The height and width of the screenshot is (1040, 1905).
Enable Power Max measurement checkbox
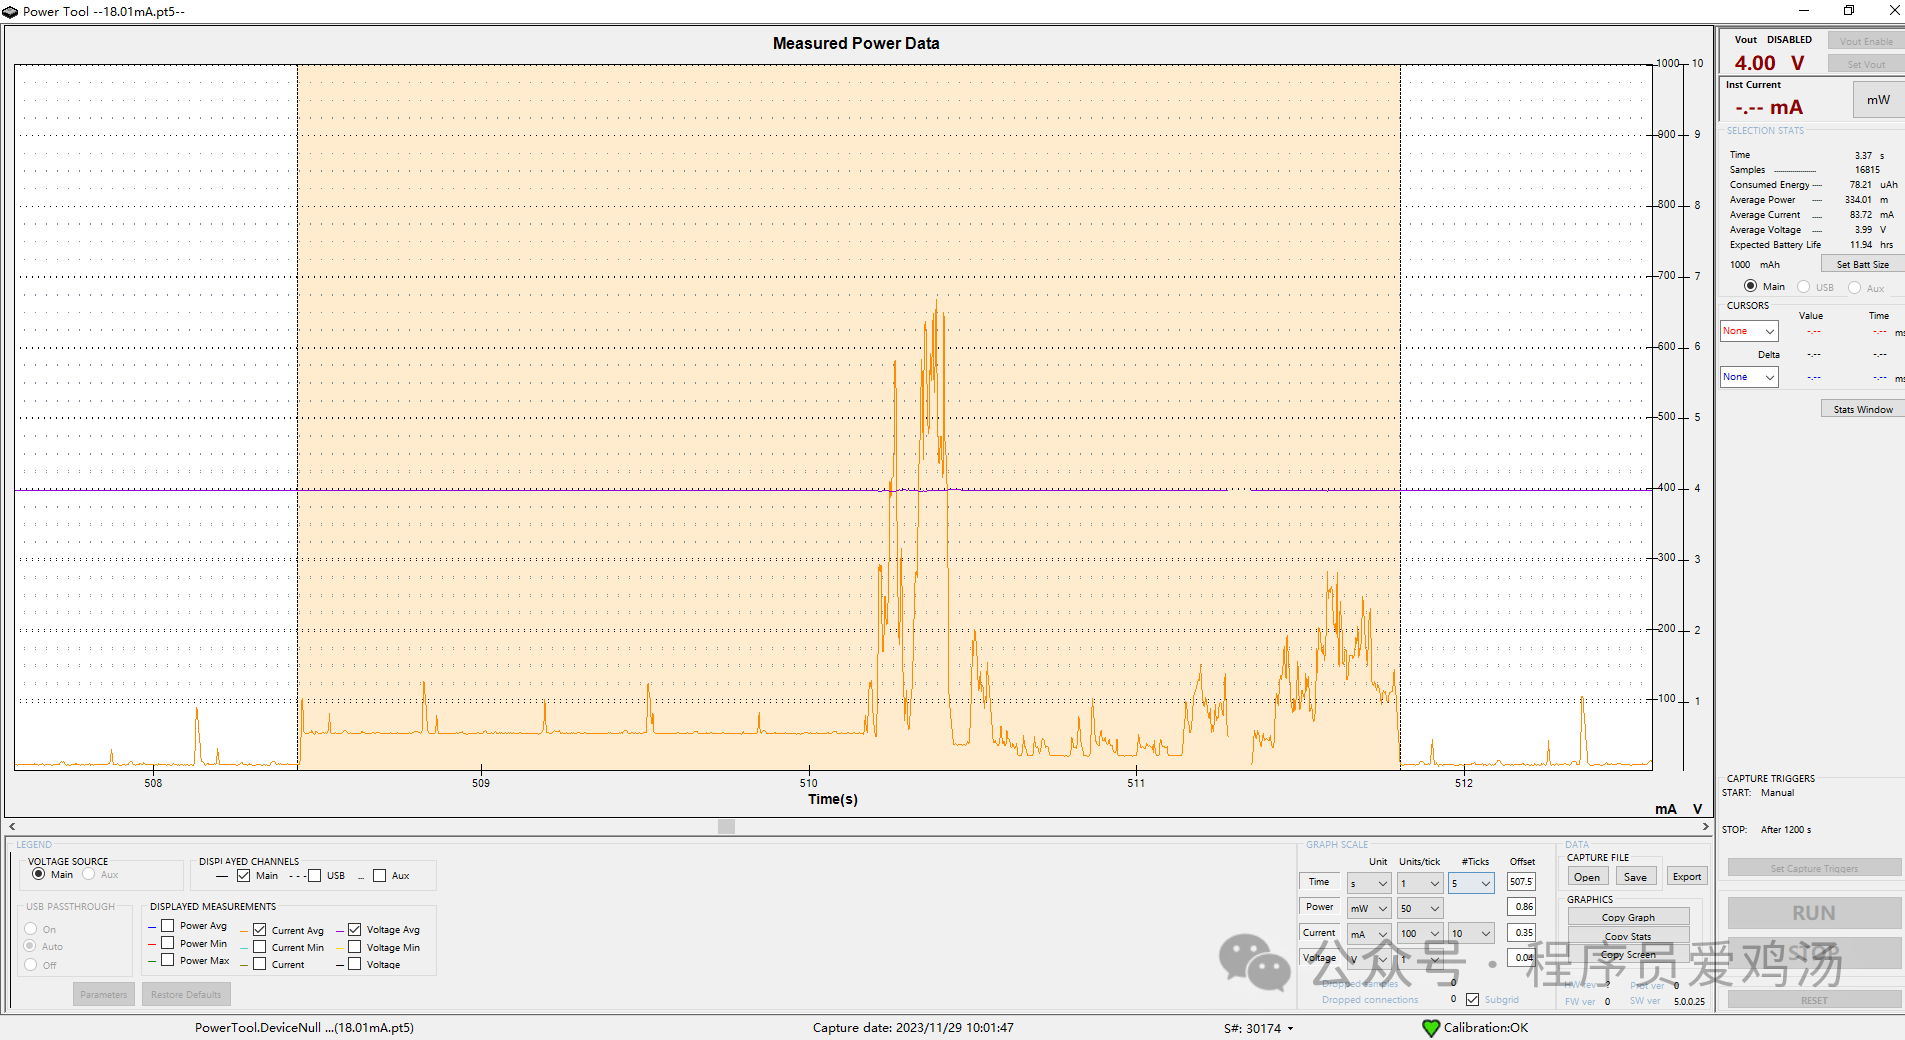(168, 960)
